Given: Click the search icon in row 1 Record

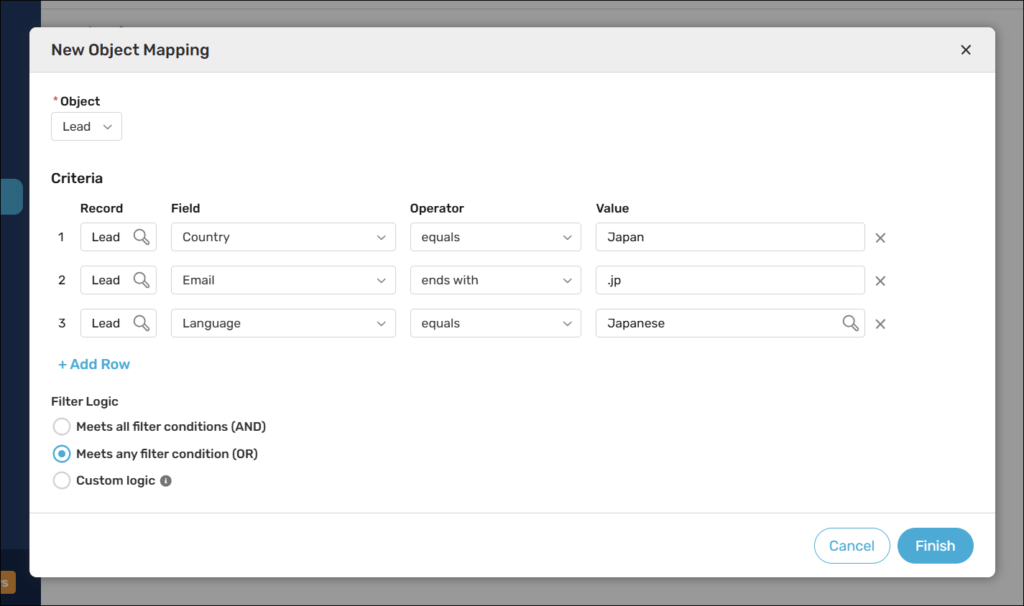Looking at the screenshot, I should coord(142,237).
